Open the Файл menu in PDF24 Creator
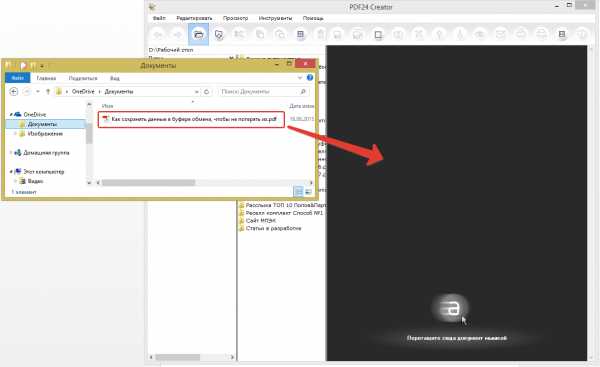 point(159,18)
